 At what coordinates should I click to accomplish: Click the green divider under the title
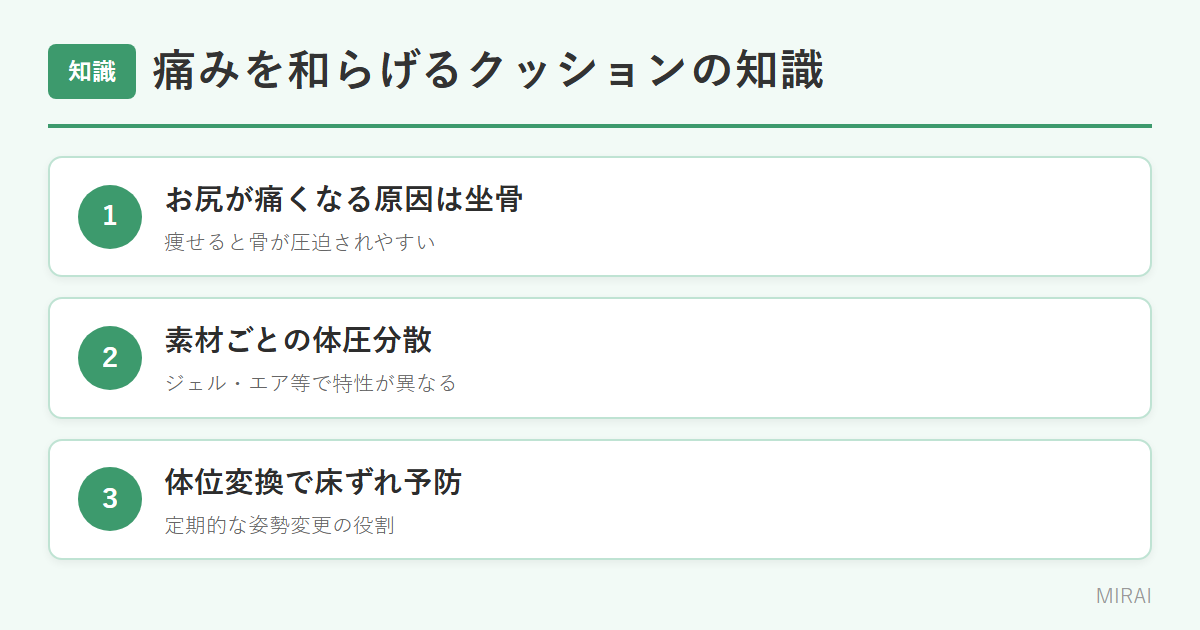coord(600,126)
